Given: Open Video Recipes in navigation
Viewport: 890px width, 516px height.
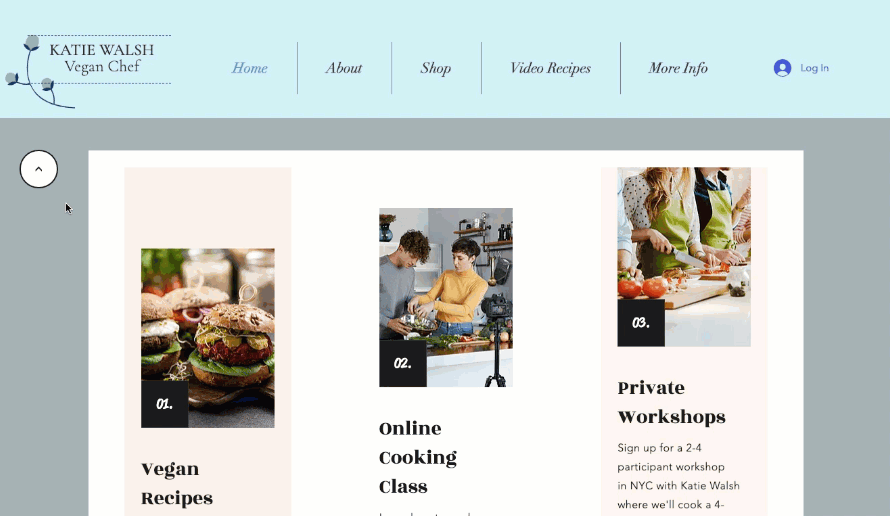Looking at the screenshot, I should coord(551,68).
